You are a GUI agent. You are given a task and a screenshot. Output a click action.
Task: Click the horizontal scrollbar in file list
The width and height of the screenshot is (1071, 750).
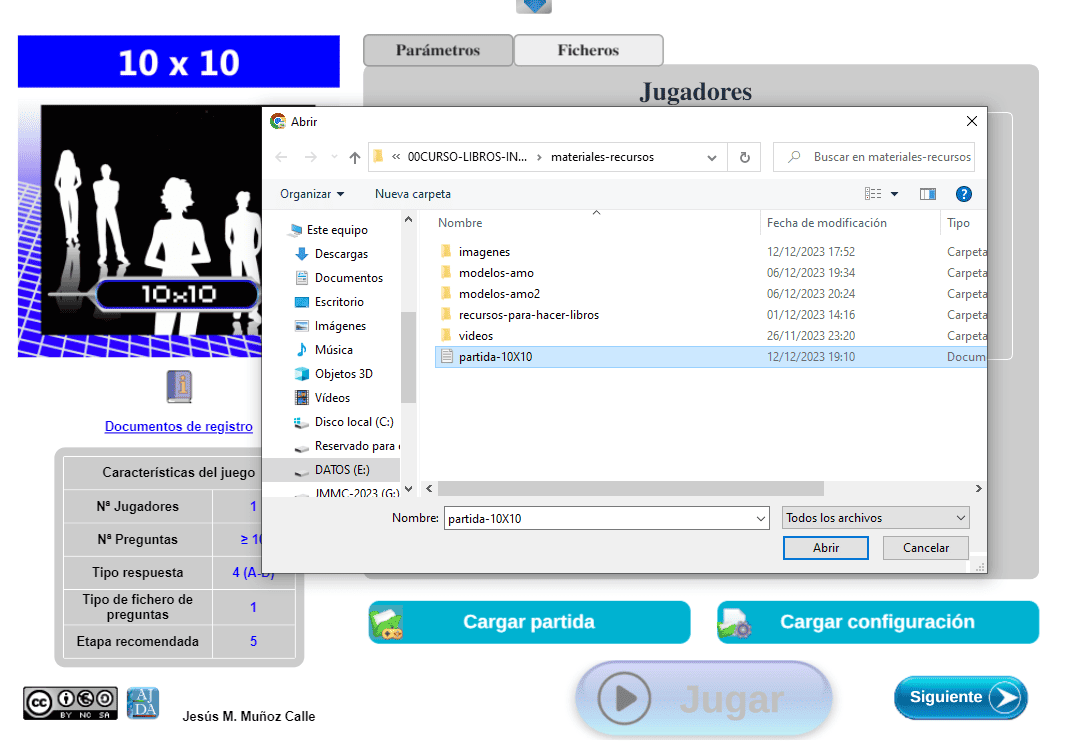tap(630, 488)
